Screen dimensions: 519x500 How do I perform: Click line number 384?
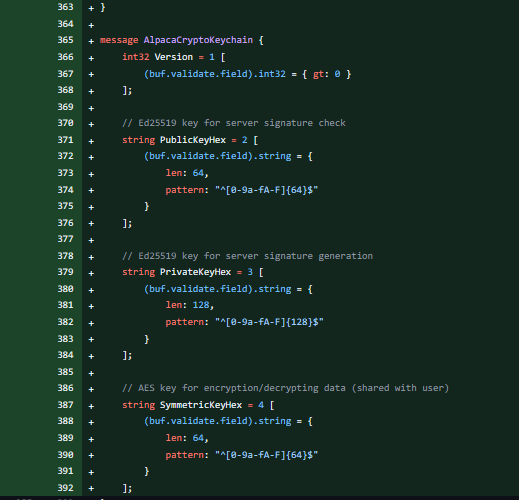click(x=65, y=355)
